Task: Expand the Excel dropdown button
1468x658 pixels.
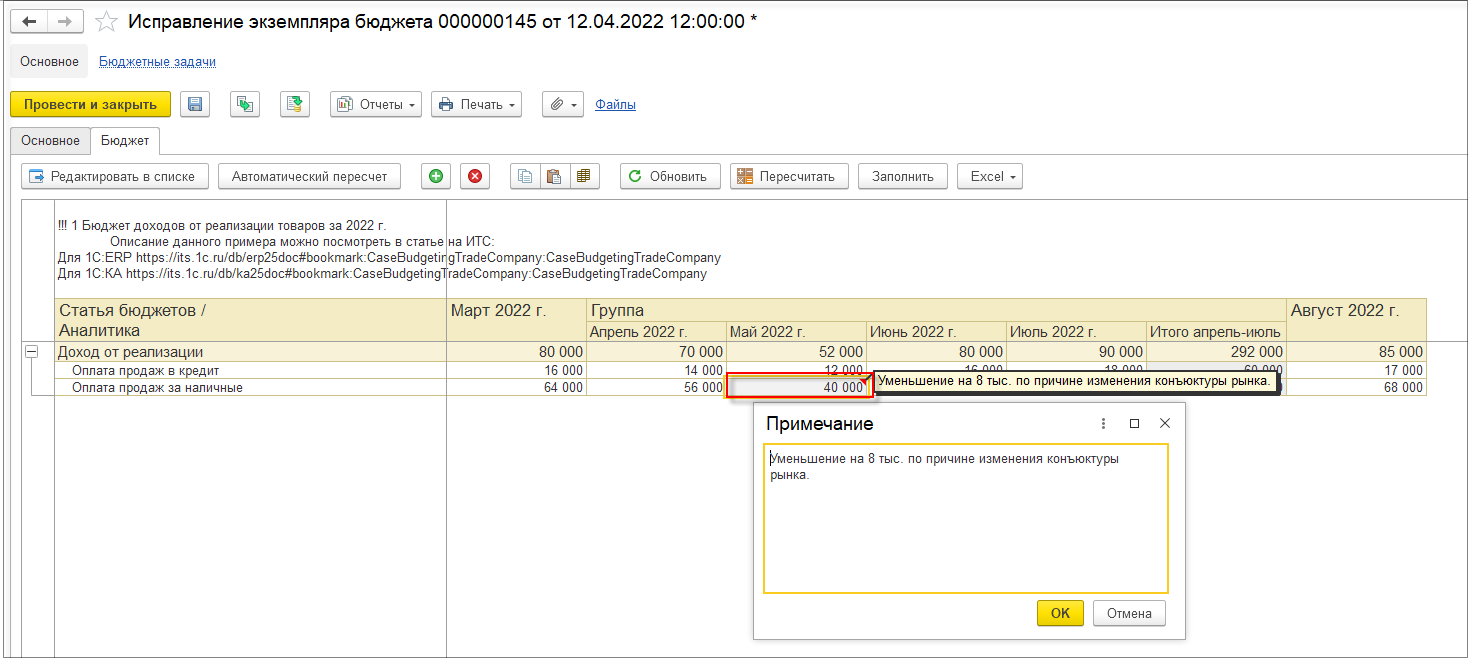Action: [x=990, y=177]
